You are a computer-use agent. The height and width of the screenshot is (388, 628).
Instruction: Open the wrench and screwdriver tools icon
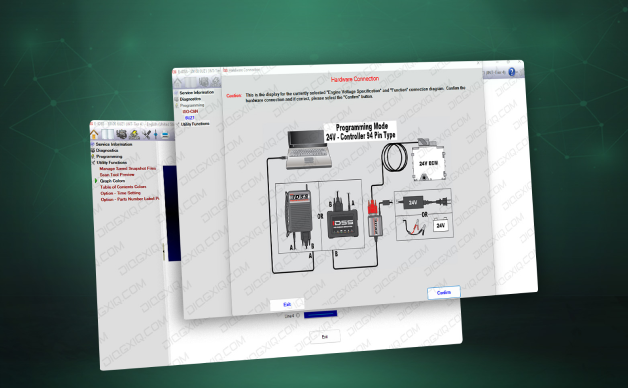[147, 135]
